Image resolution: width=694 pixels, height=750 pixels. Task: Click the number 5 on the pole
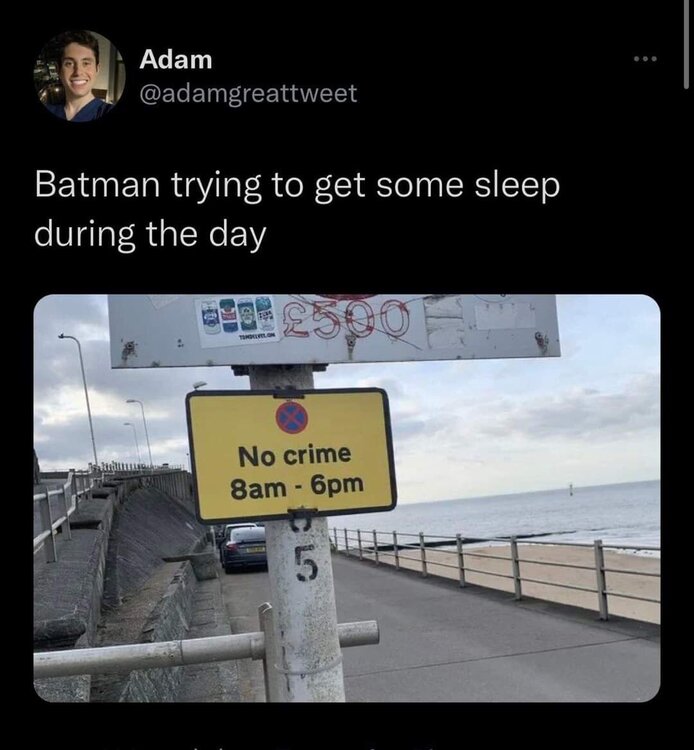pyautogui.click(x=306, y=569)
